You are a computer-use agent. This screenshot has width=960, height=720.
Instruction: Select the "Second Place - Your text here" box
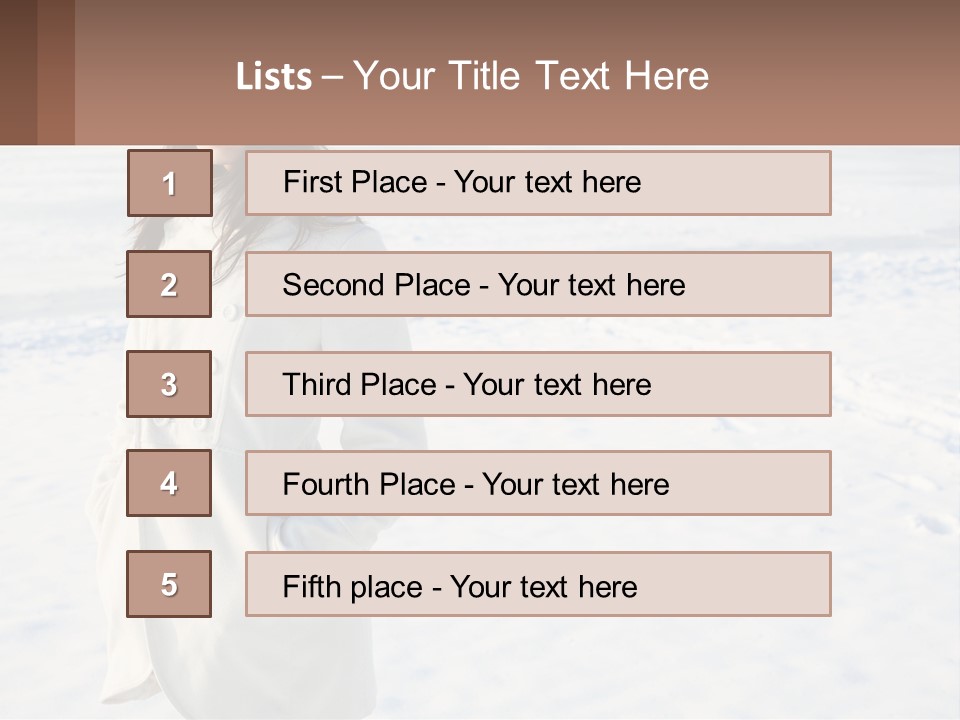[538, 284]
